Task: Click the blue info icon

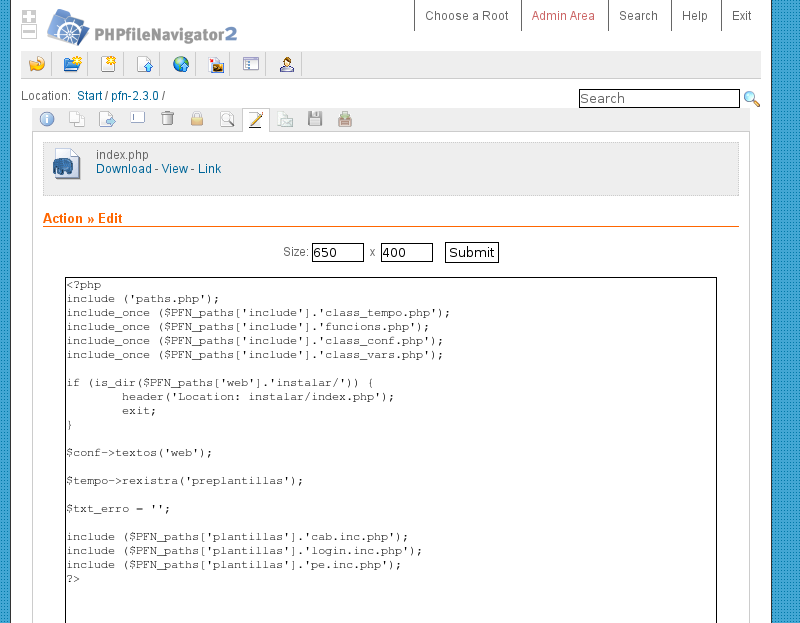Action: click(46, 120)
